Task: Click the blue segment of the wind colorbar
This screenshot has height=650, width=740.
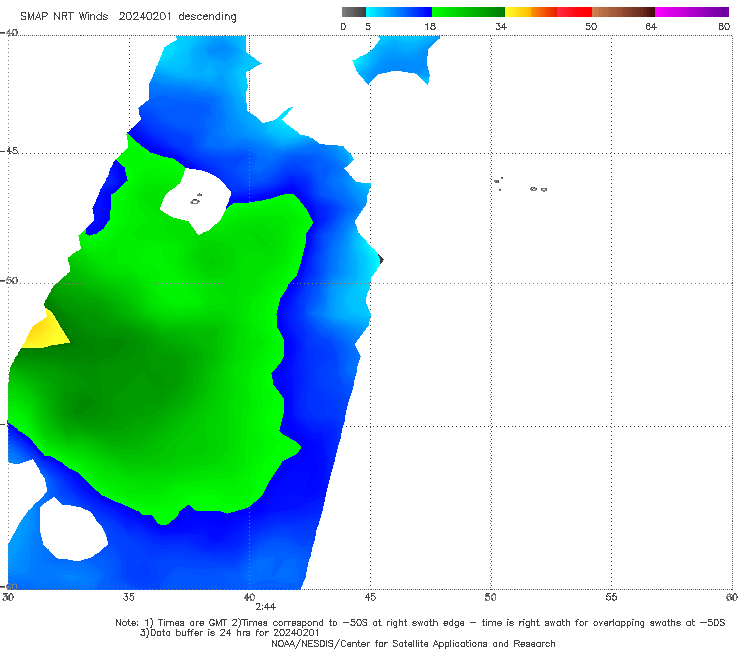Action: tap(399, 12)
